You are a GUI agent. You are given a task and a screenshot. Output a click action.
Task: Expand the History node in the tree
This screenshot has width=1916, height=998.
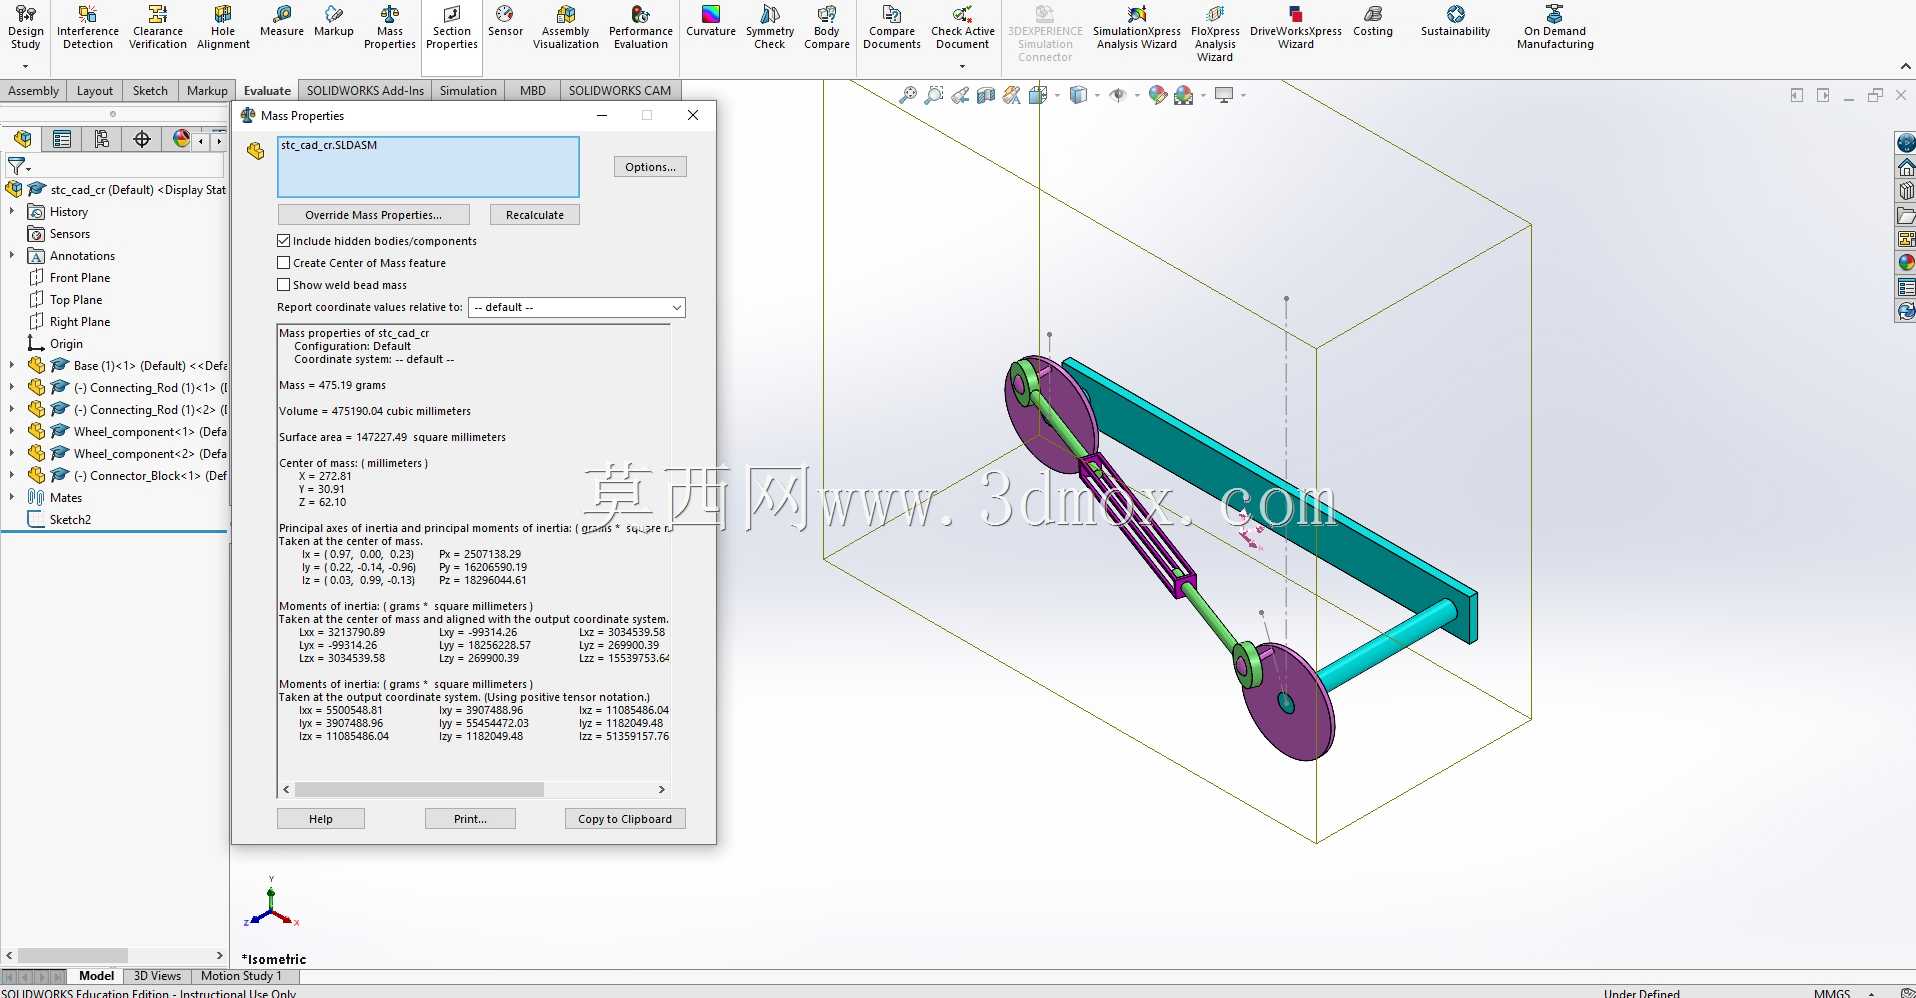12,212
